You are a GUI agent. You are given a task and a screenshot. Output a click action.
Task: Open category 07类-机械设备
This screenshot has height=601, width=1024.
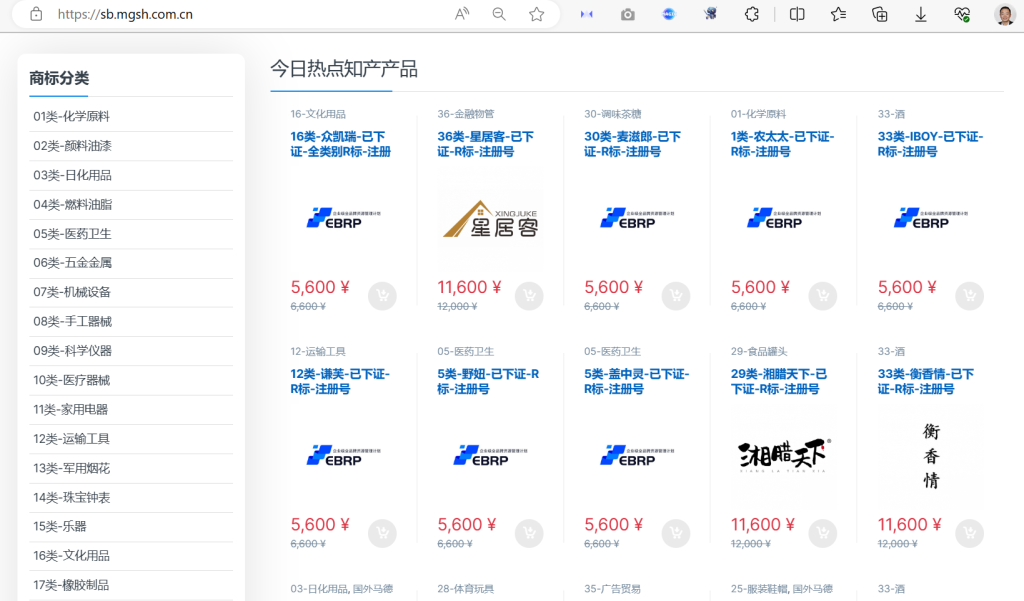72,292
